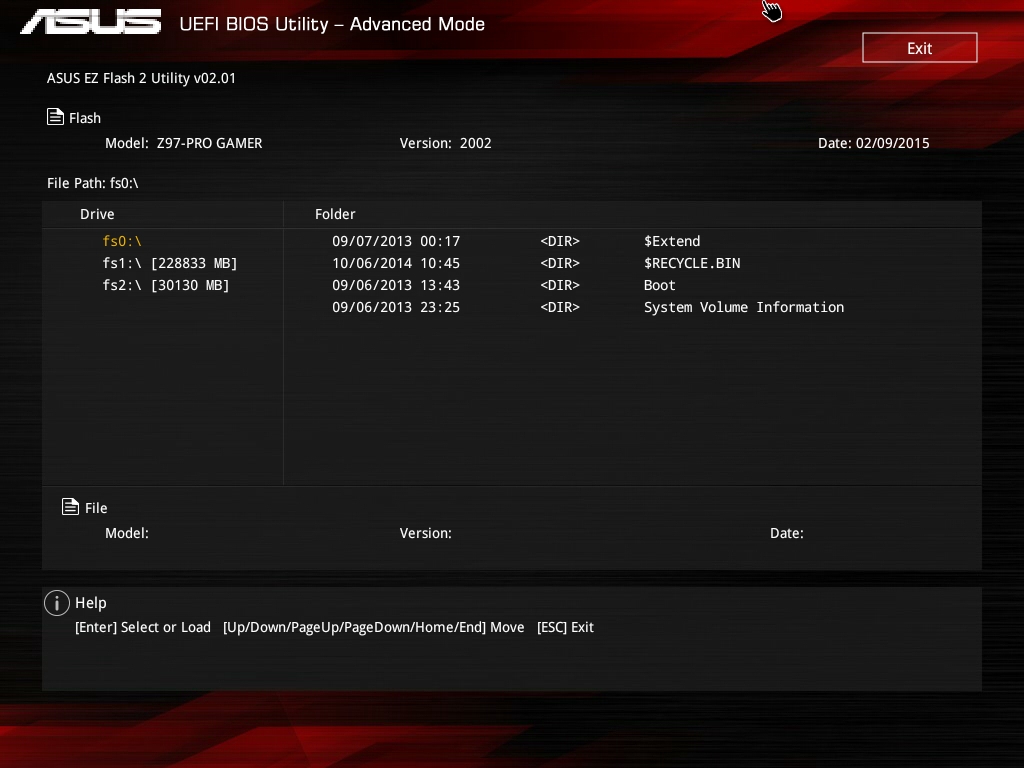Click the date 09/07/2013 00:17
The width and height of the screenshot is (1024, 768).
[396, 241]
